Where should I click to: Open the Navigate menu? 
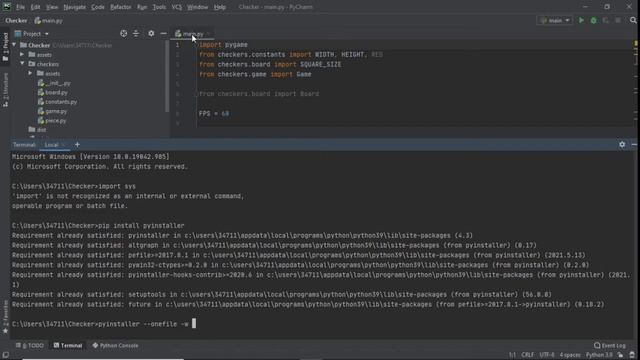pyautogui.click(x=74, y=7)
